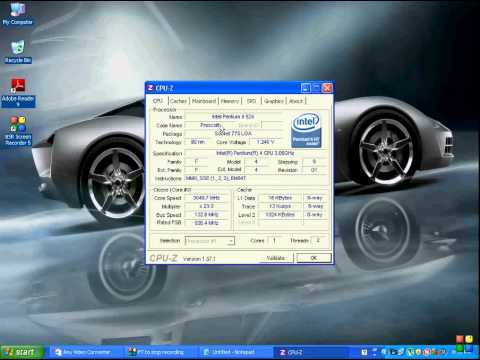Image resolution: width=480 pixels, height=360 pixels.
Task: Click the OK button in CPU-Z
Action: coord(314,258)
